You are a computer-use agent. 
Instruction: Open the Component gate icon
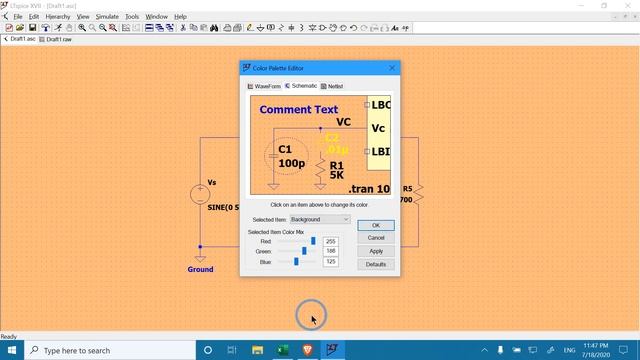[322, 28]
